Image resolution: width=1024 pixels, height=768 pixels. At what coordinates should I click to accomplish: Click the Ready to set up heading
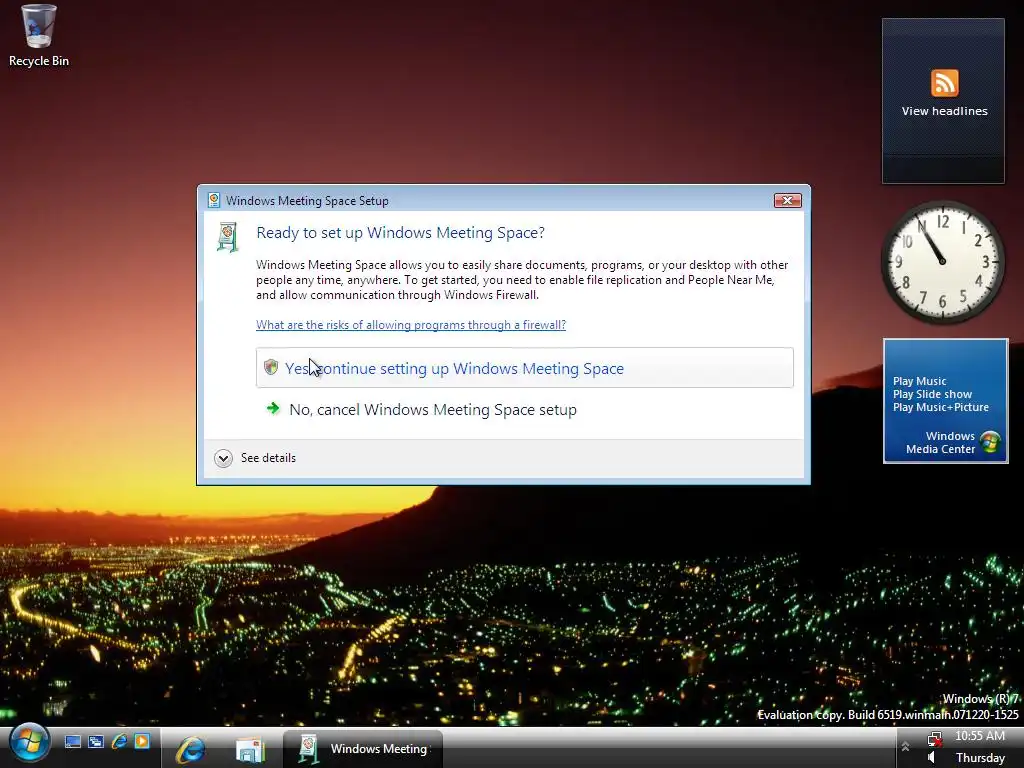coord(400,233)
